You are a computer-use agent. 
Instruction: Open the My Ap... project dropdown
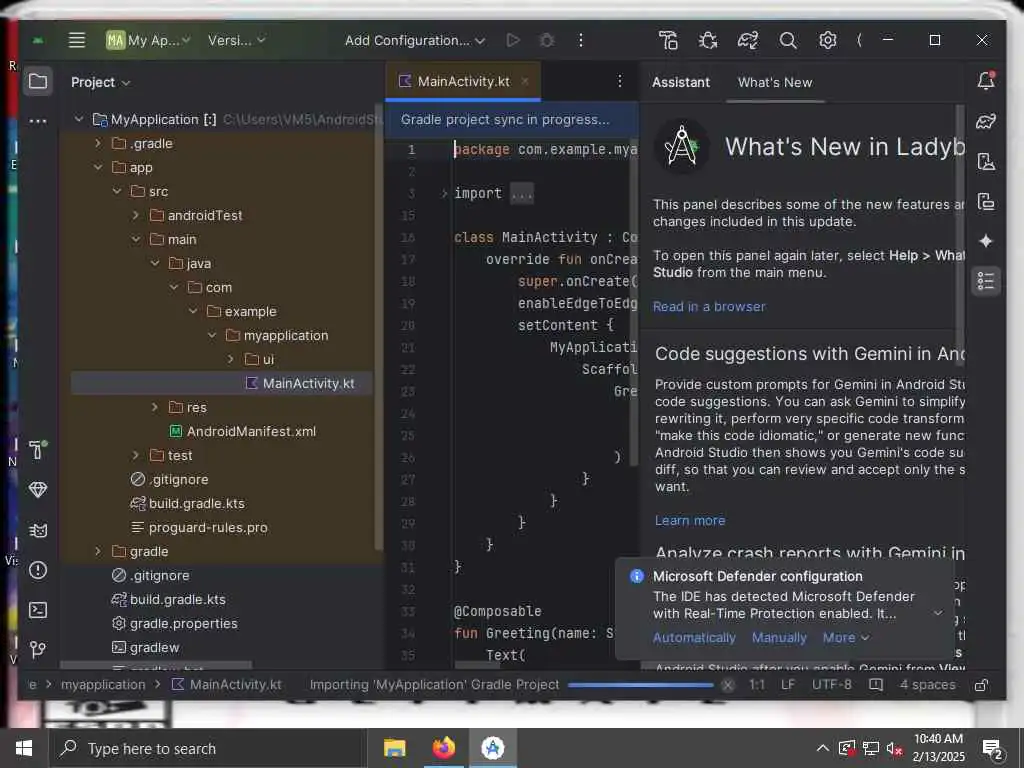pyautogui.click(x=148, y=40)
